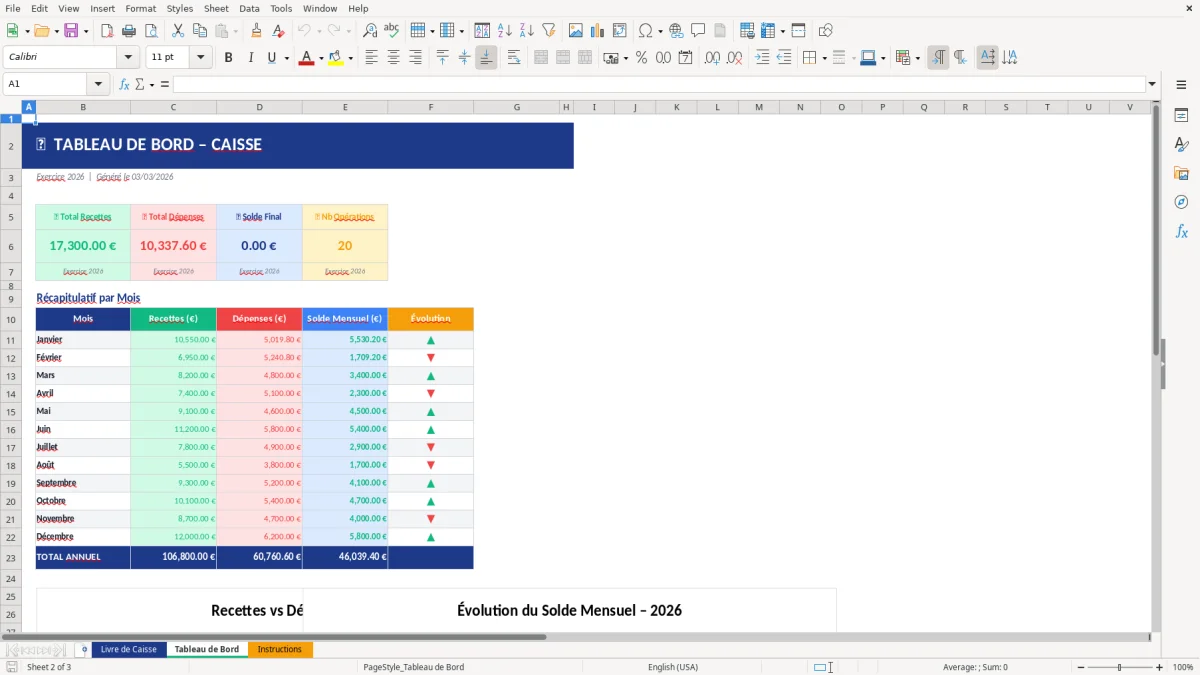This screenshot has width=1200, height=675.
Task: Open the borders dropdown arrow
Action: coord(824,57)
